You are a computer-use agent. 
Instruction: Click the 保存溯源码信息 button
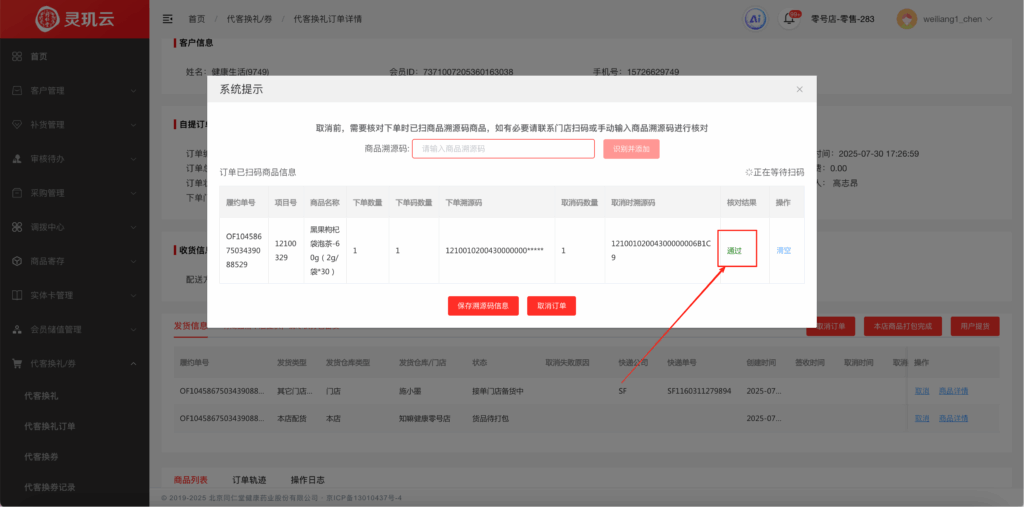point(483,306)
